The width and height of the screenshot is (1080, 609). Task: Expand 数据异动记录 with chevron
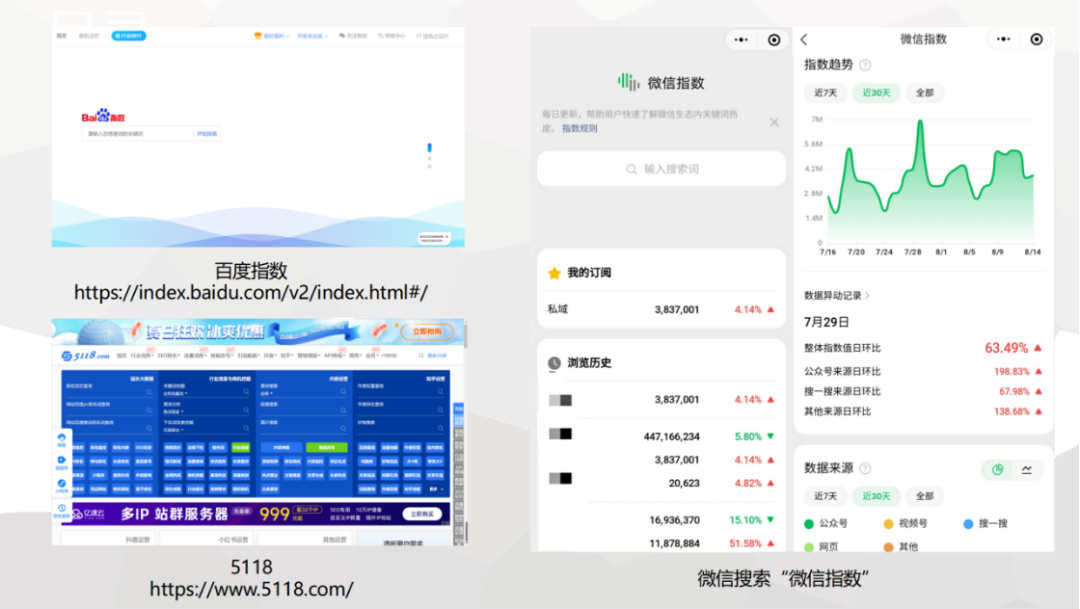point(838,296)
